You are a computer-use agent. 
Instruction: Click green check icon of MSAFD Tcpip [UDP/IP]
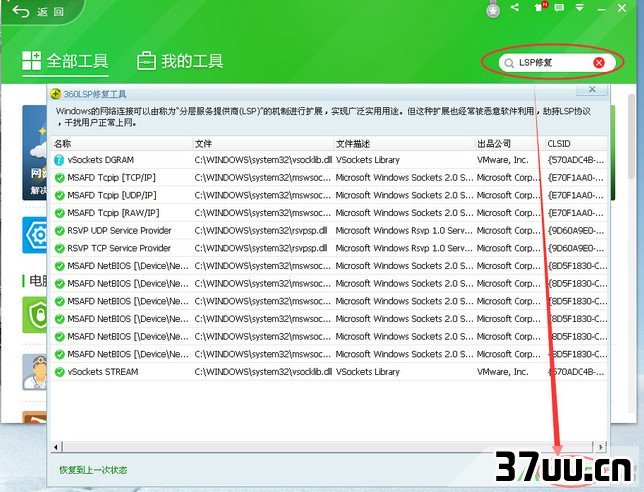tap(60, 195)
